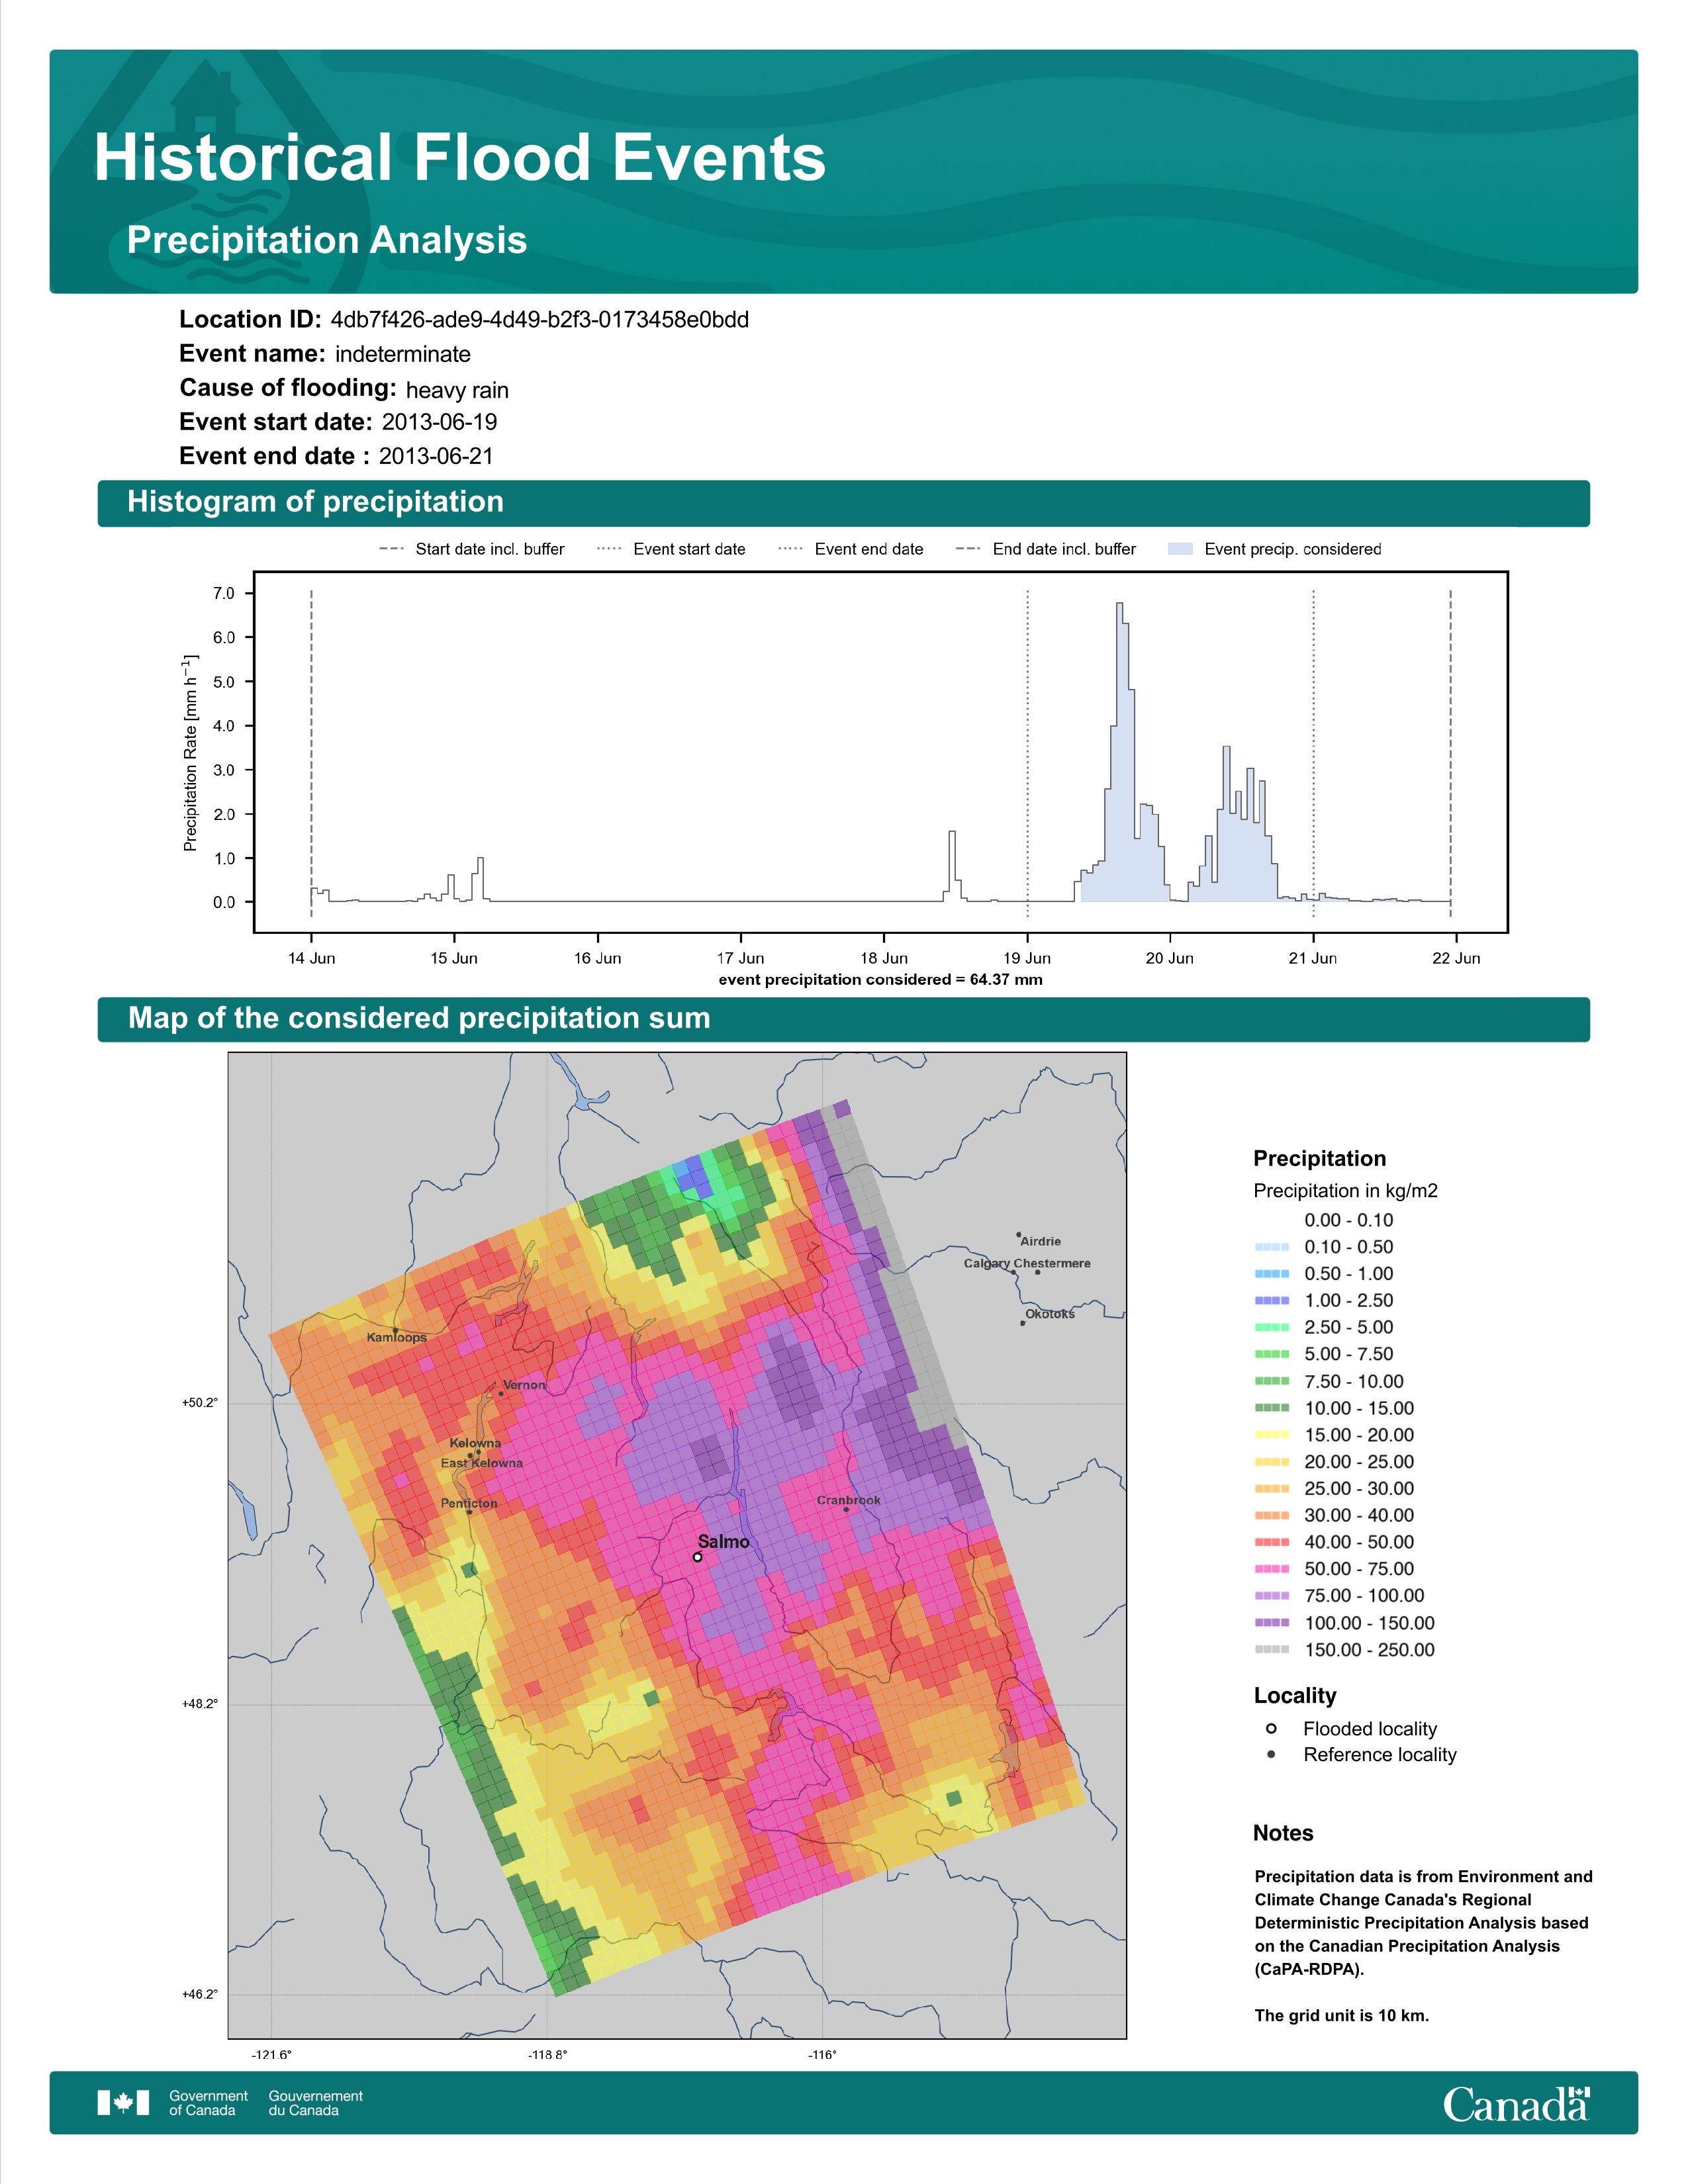This screenshot has height=2184, width=1688.
Task: Click the East Kelowna label on the map
Action: click(x=482, y=1463)
